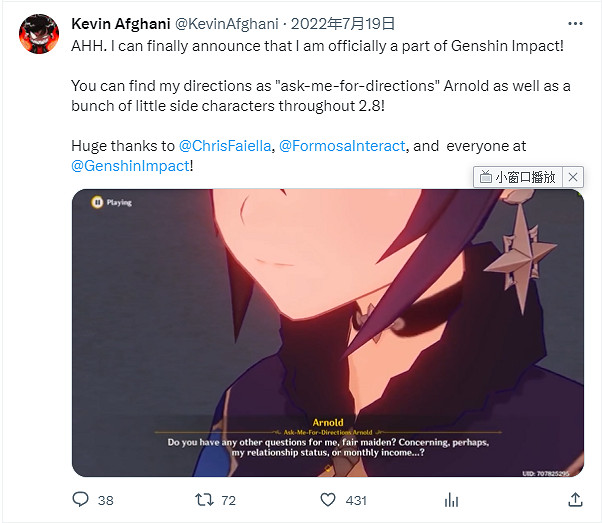Click Kevin Afghani's profile avatar
602x523 pixels.
(x=39, y=34)
